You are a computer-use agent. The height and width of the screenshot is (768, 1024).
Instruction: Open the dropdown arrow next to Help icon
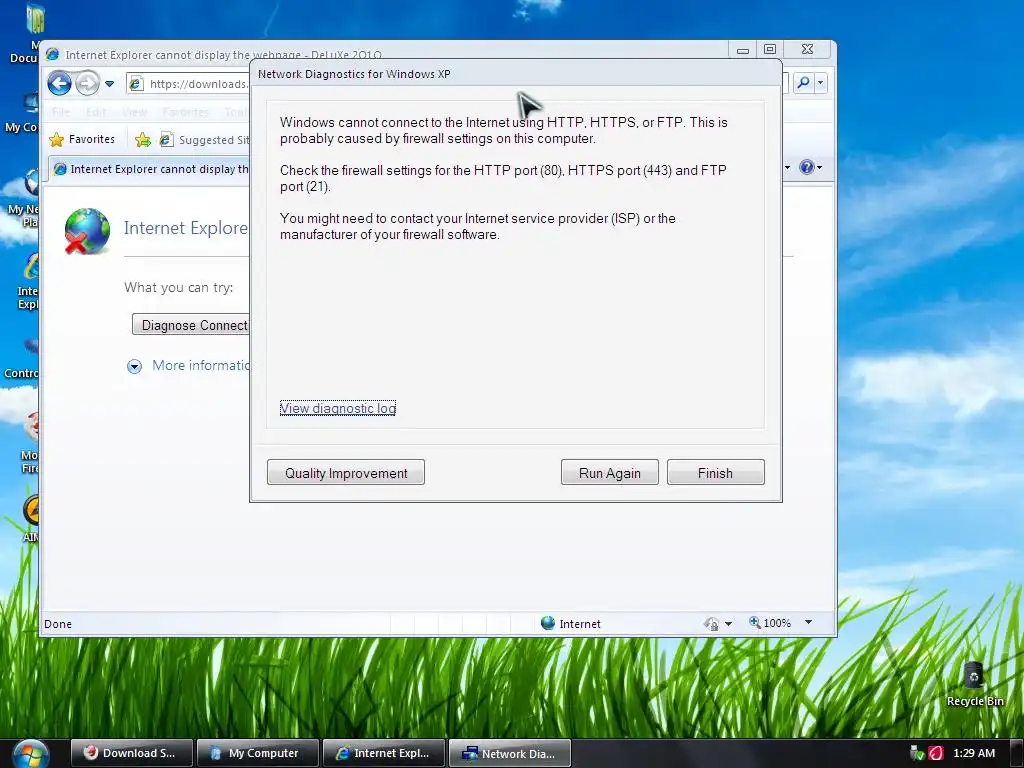click(x=820, y=168)
